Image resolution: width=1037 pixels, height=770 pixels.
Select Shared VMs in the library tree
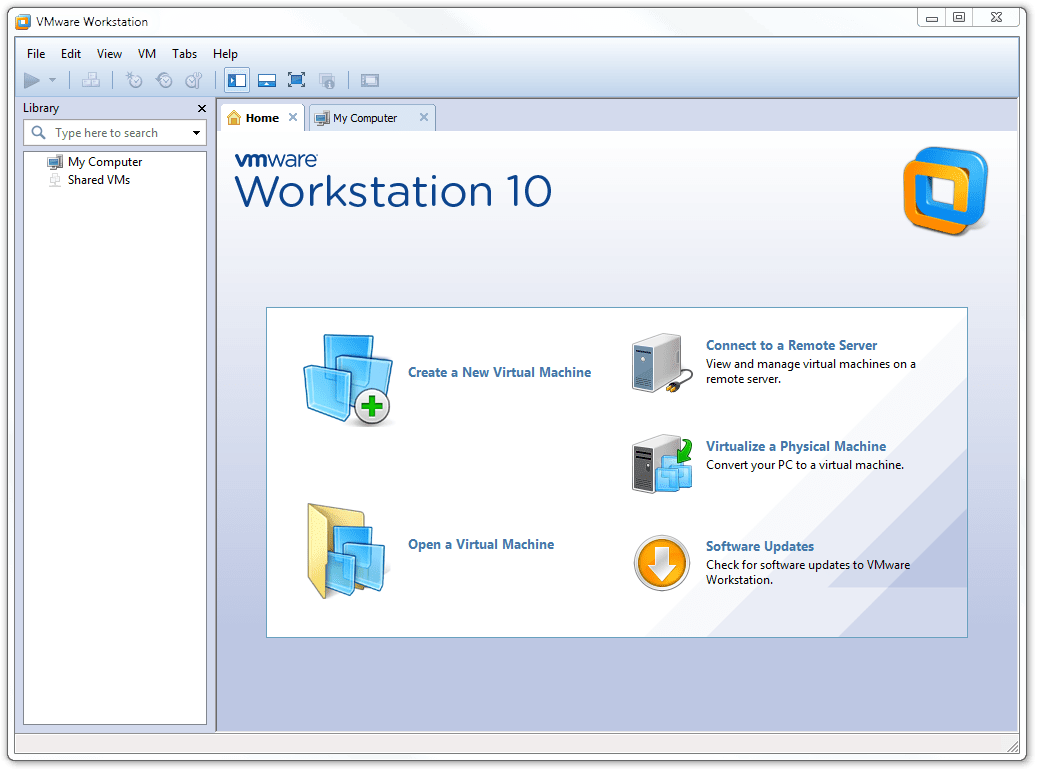point(89,180)
